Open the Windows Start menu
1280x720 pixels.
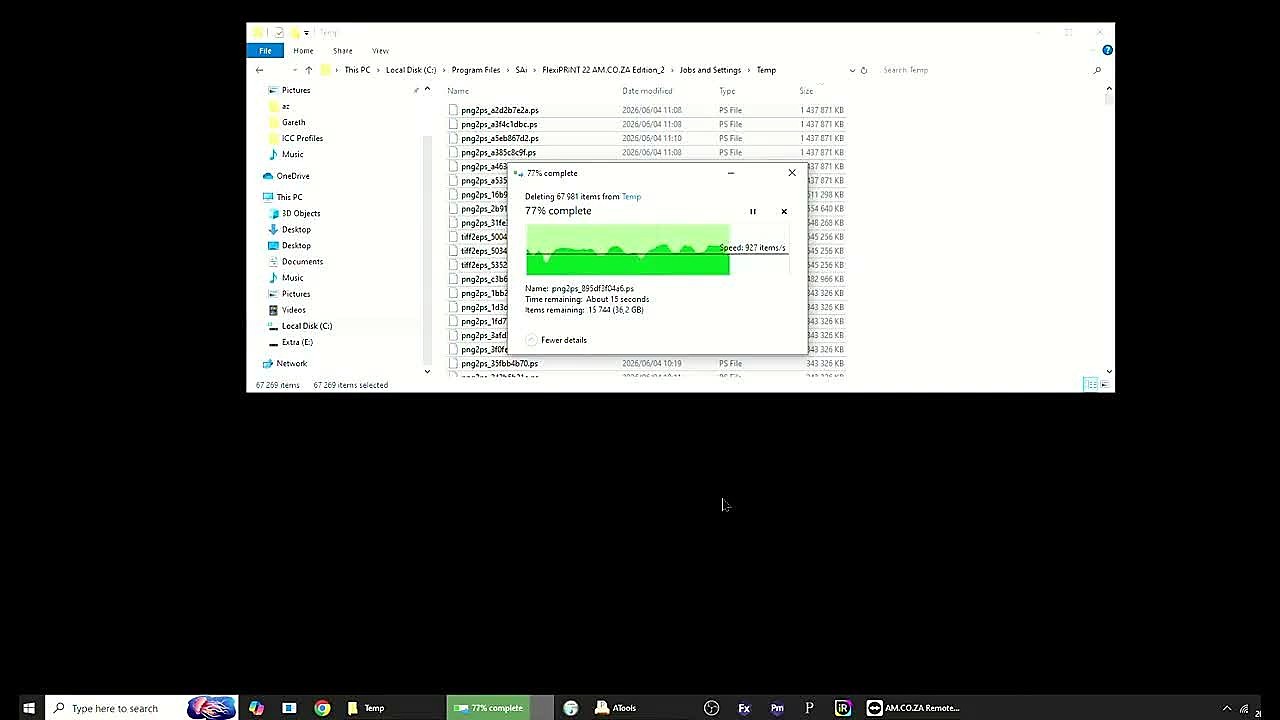point(29,708)
